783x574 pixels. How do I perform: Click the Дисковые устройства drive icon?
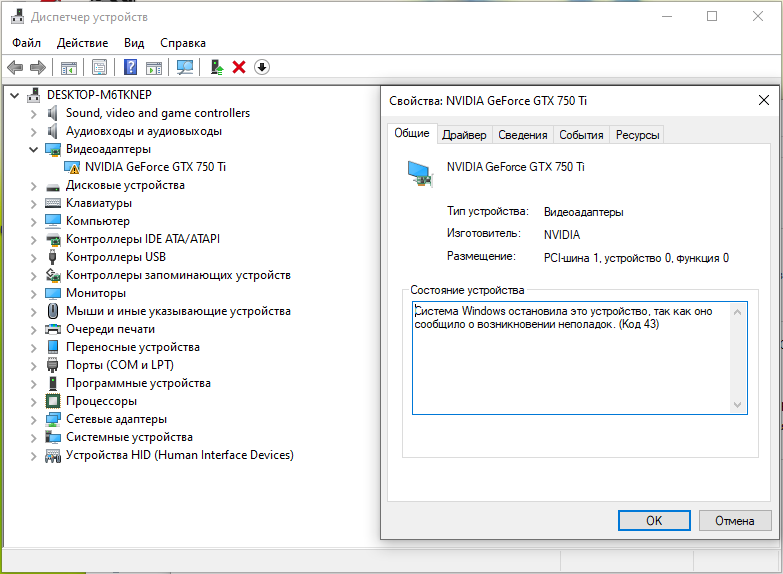click(x=52, y=187)
